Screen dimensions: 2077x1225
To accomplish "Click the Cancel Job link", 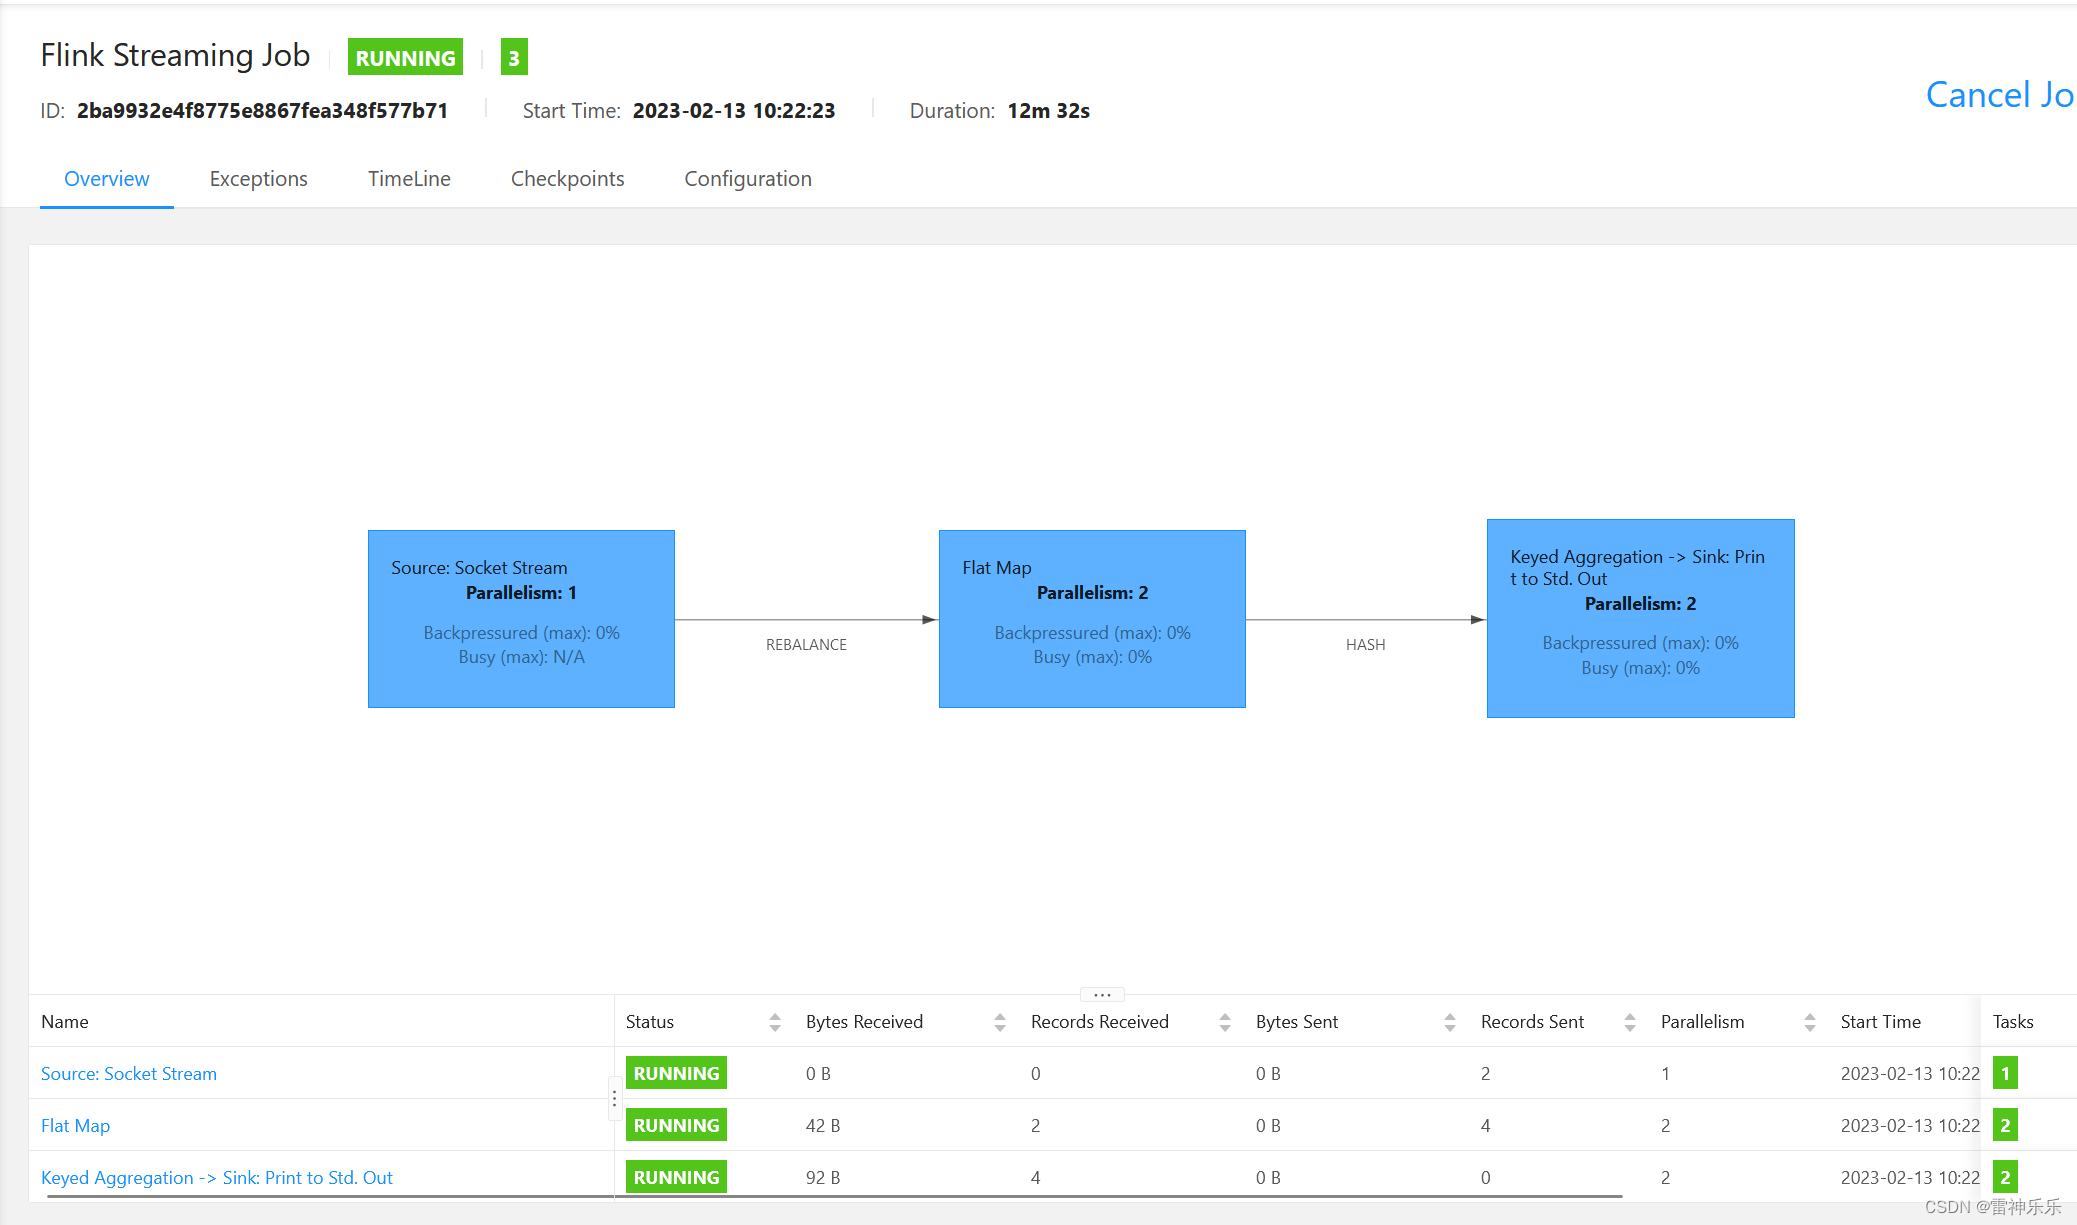I will coord(1998,95).
